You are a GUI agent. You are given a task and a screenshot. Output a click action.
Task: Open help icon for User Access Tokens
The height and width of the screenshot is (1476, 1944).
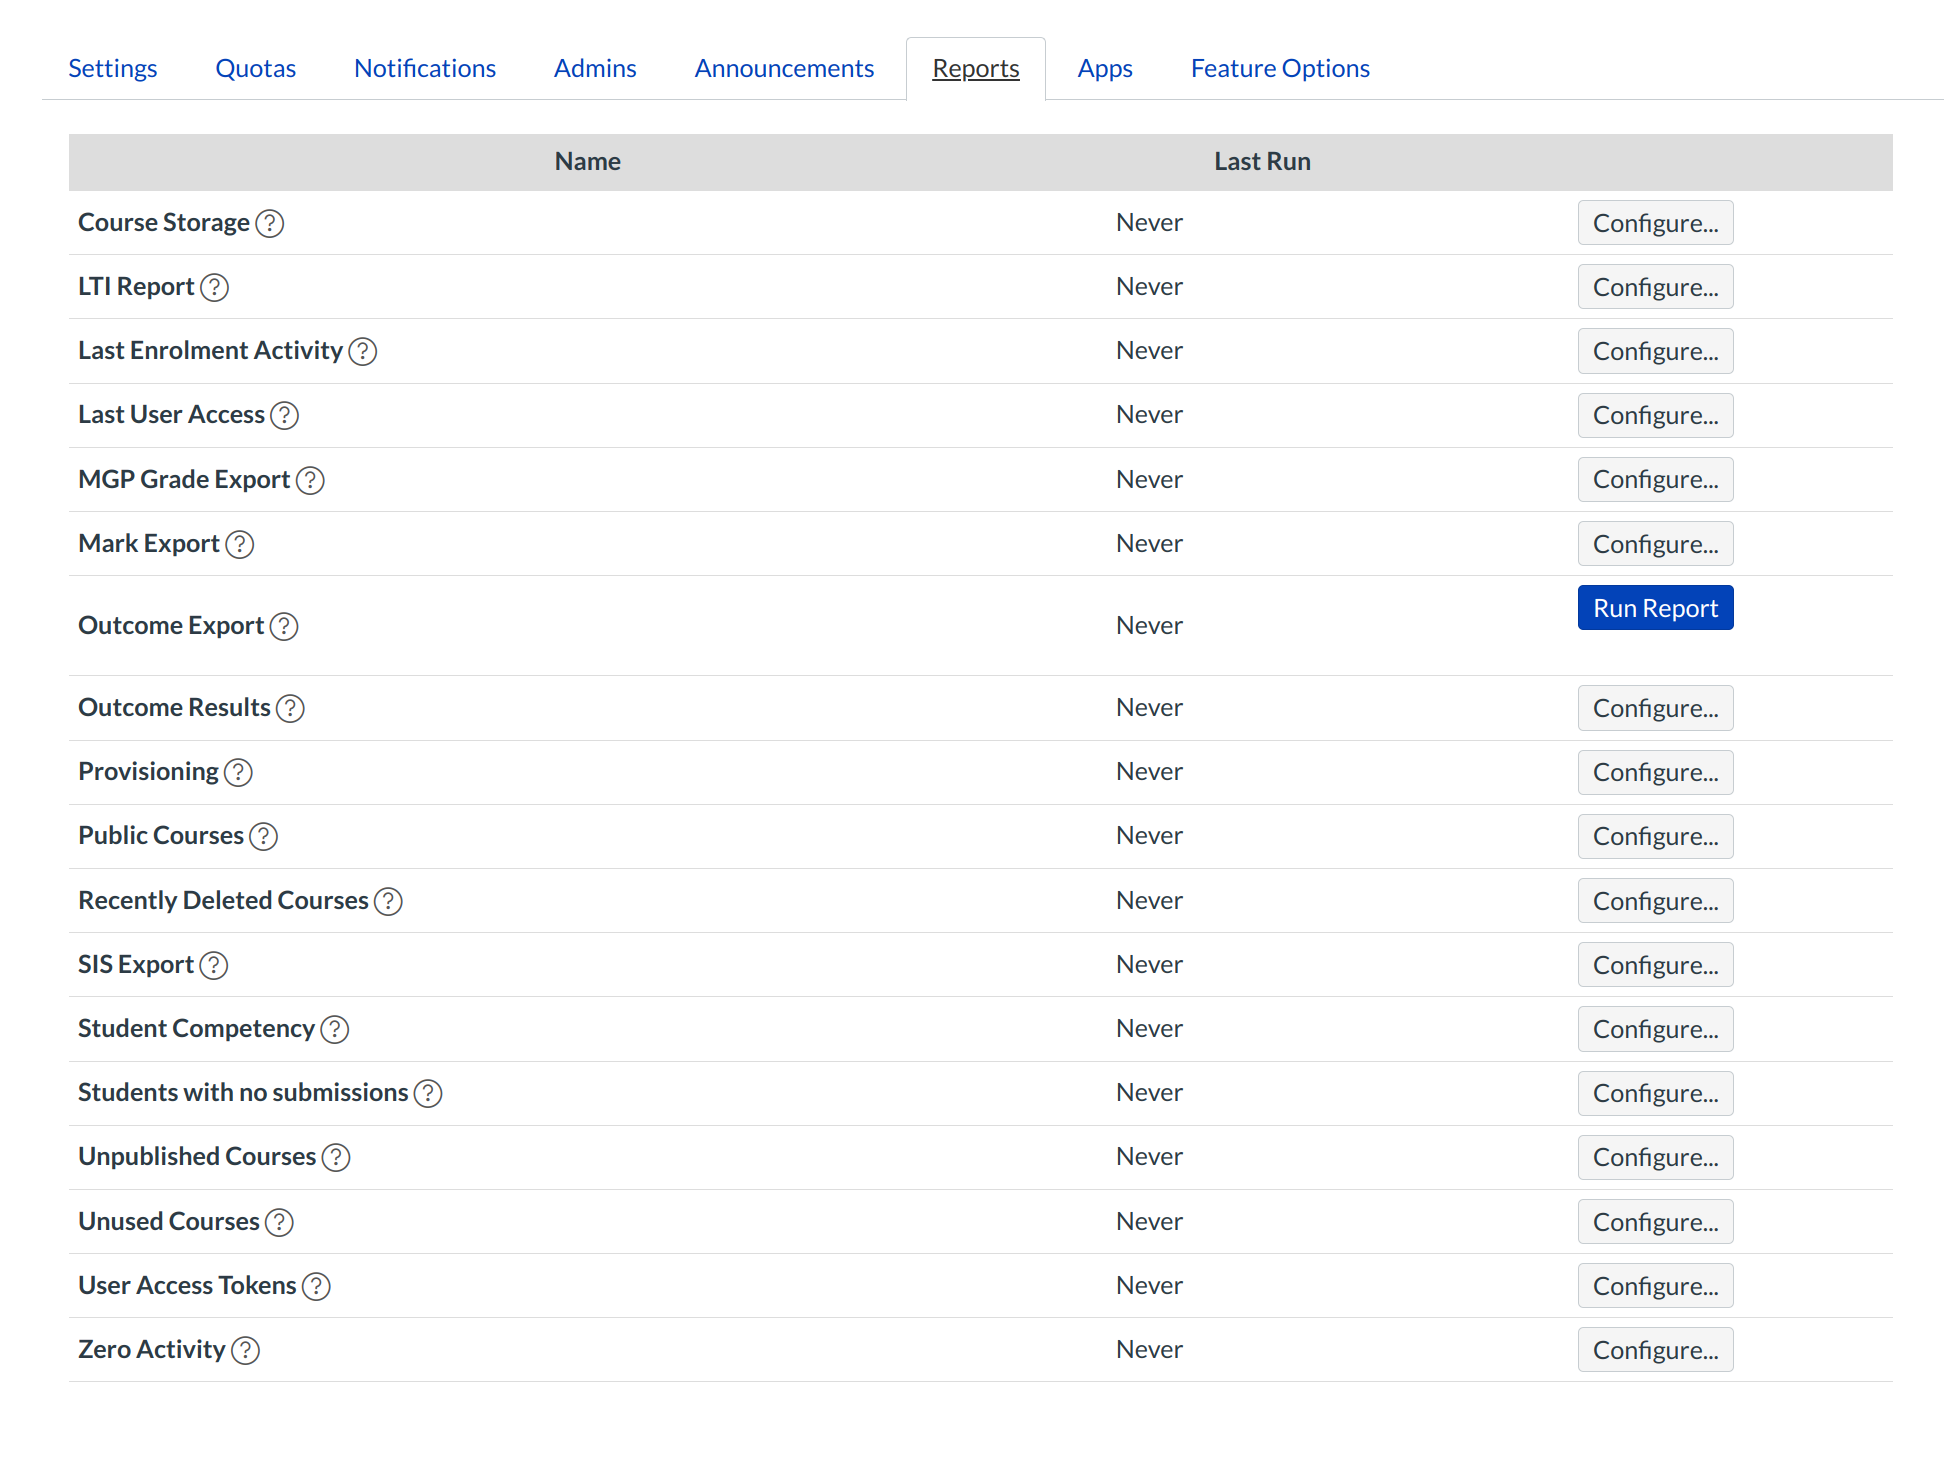(316, 1287)
